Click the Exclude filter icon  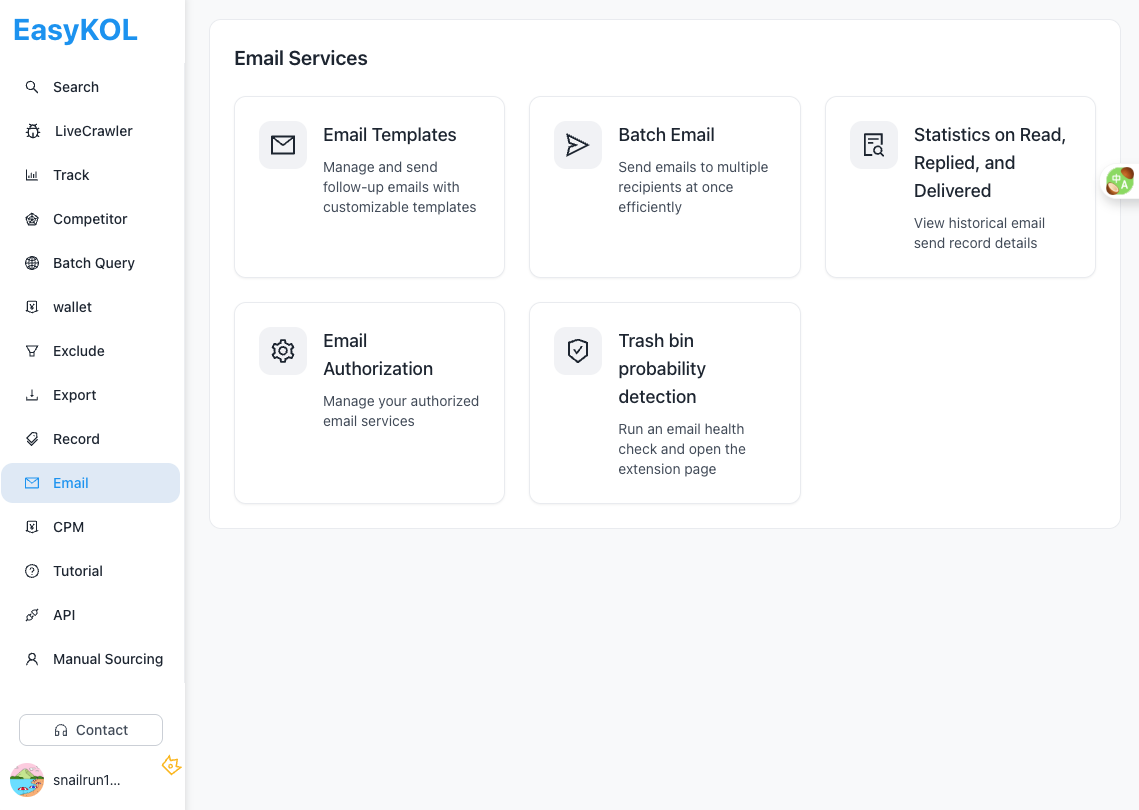click(x=31, y=351)
